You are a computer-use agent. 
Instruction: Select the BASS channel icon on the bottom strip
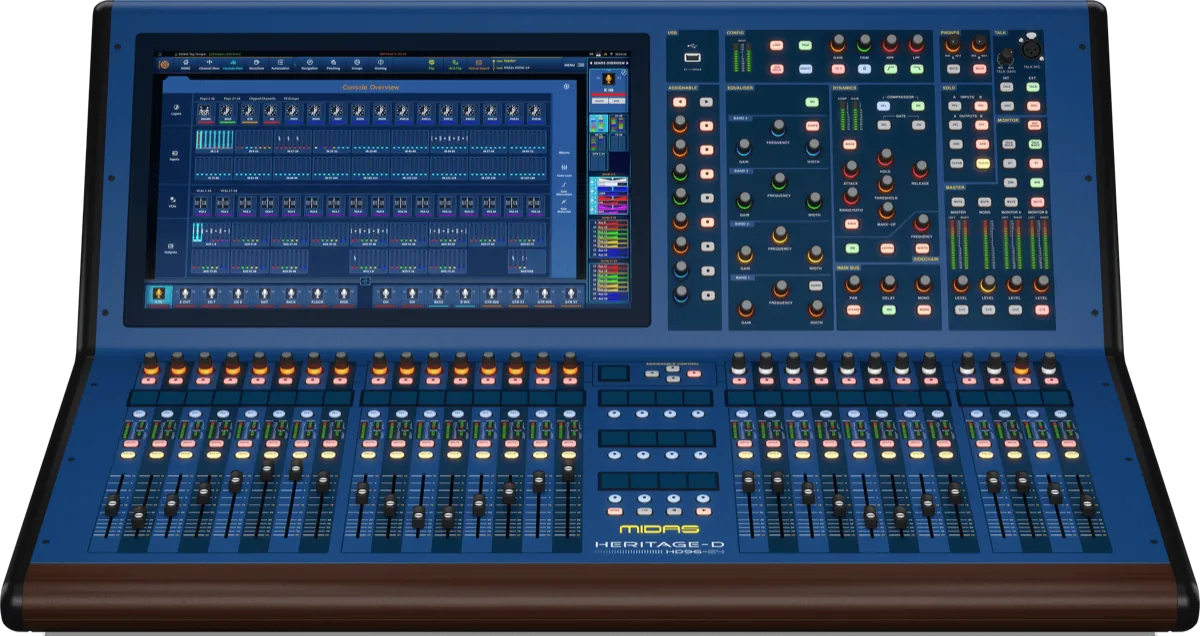[438, 294]
